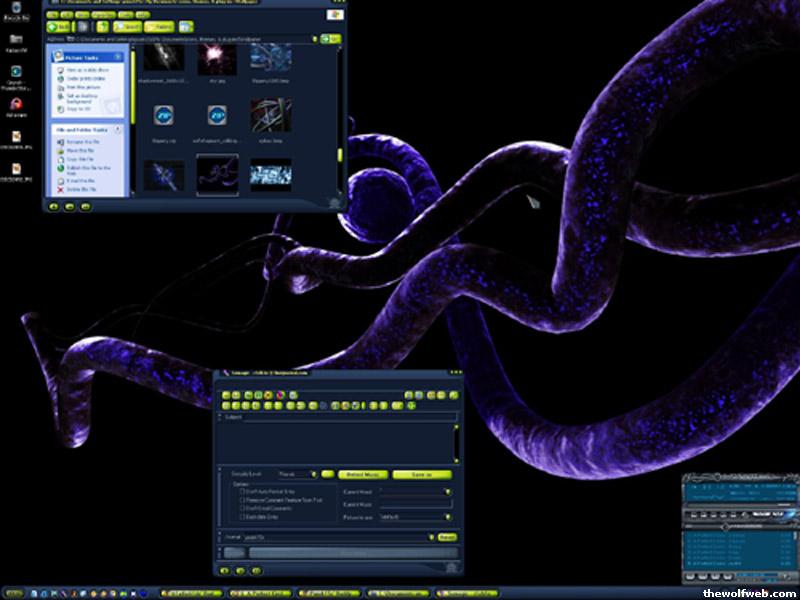This screenshot has height=600, width=800.
Task: Select 'Delete this file' red X icon
Action: pos(61,188)
